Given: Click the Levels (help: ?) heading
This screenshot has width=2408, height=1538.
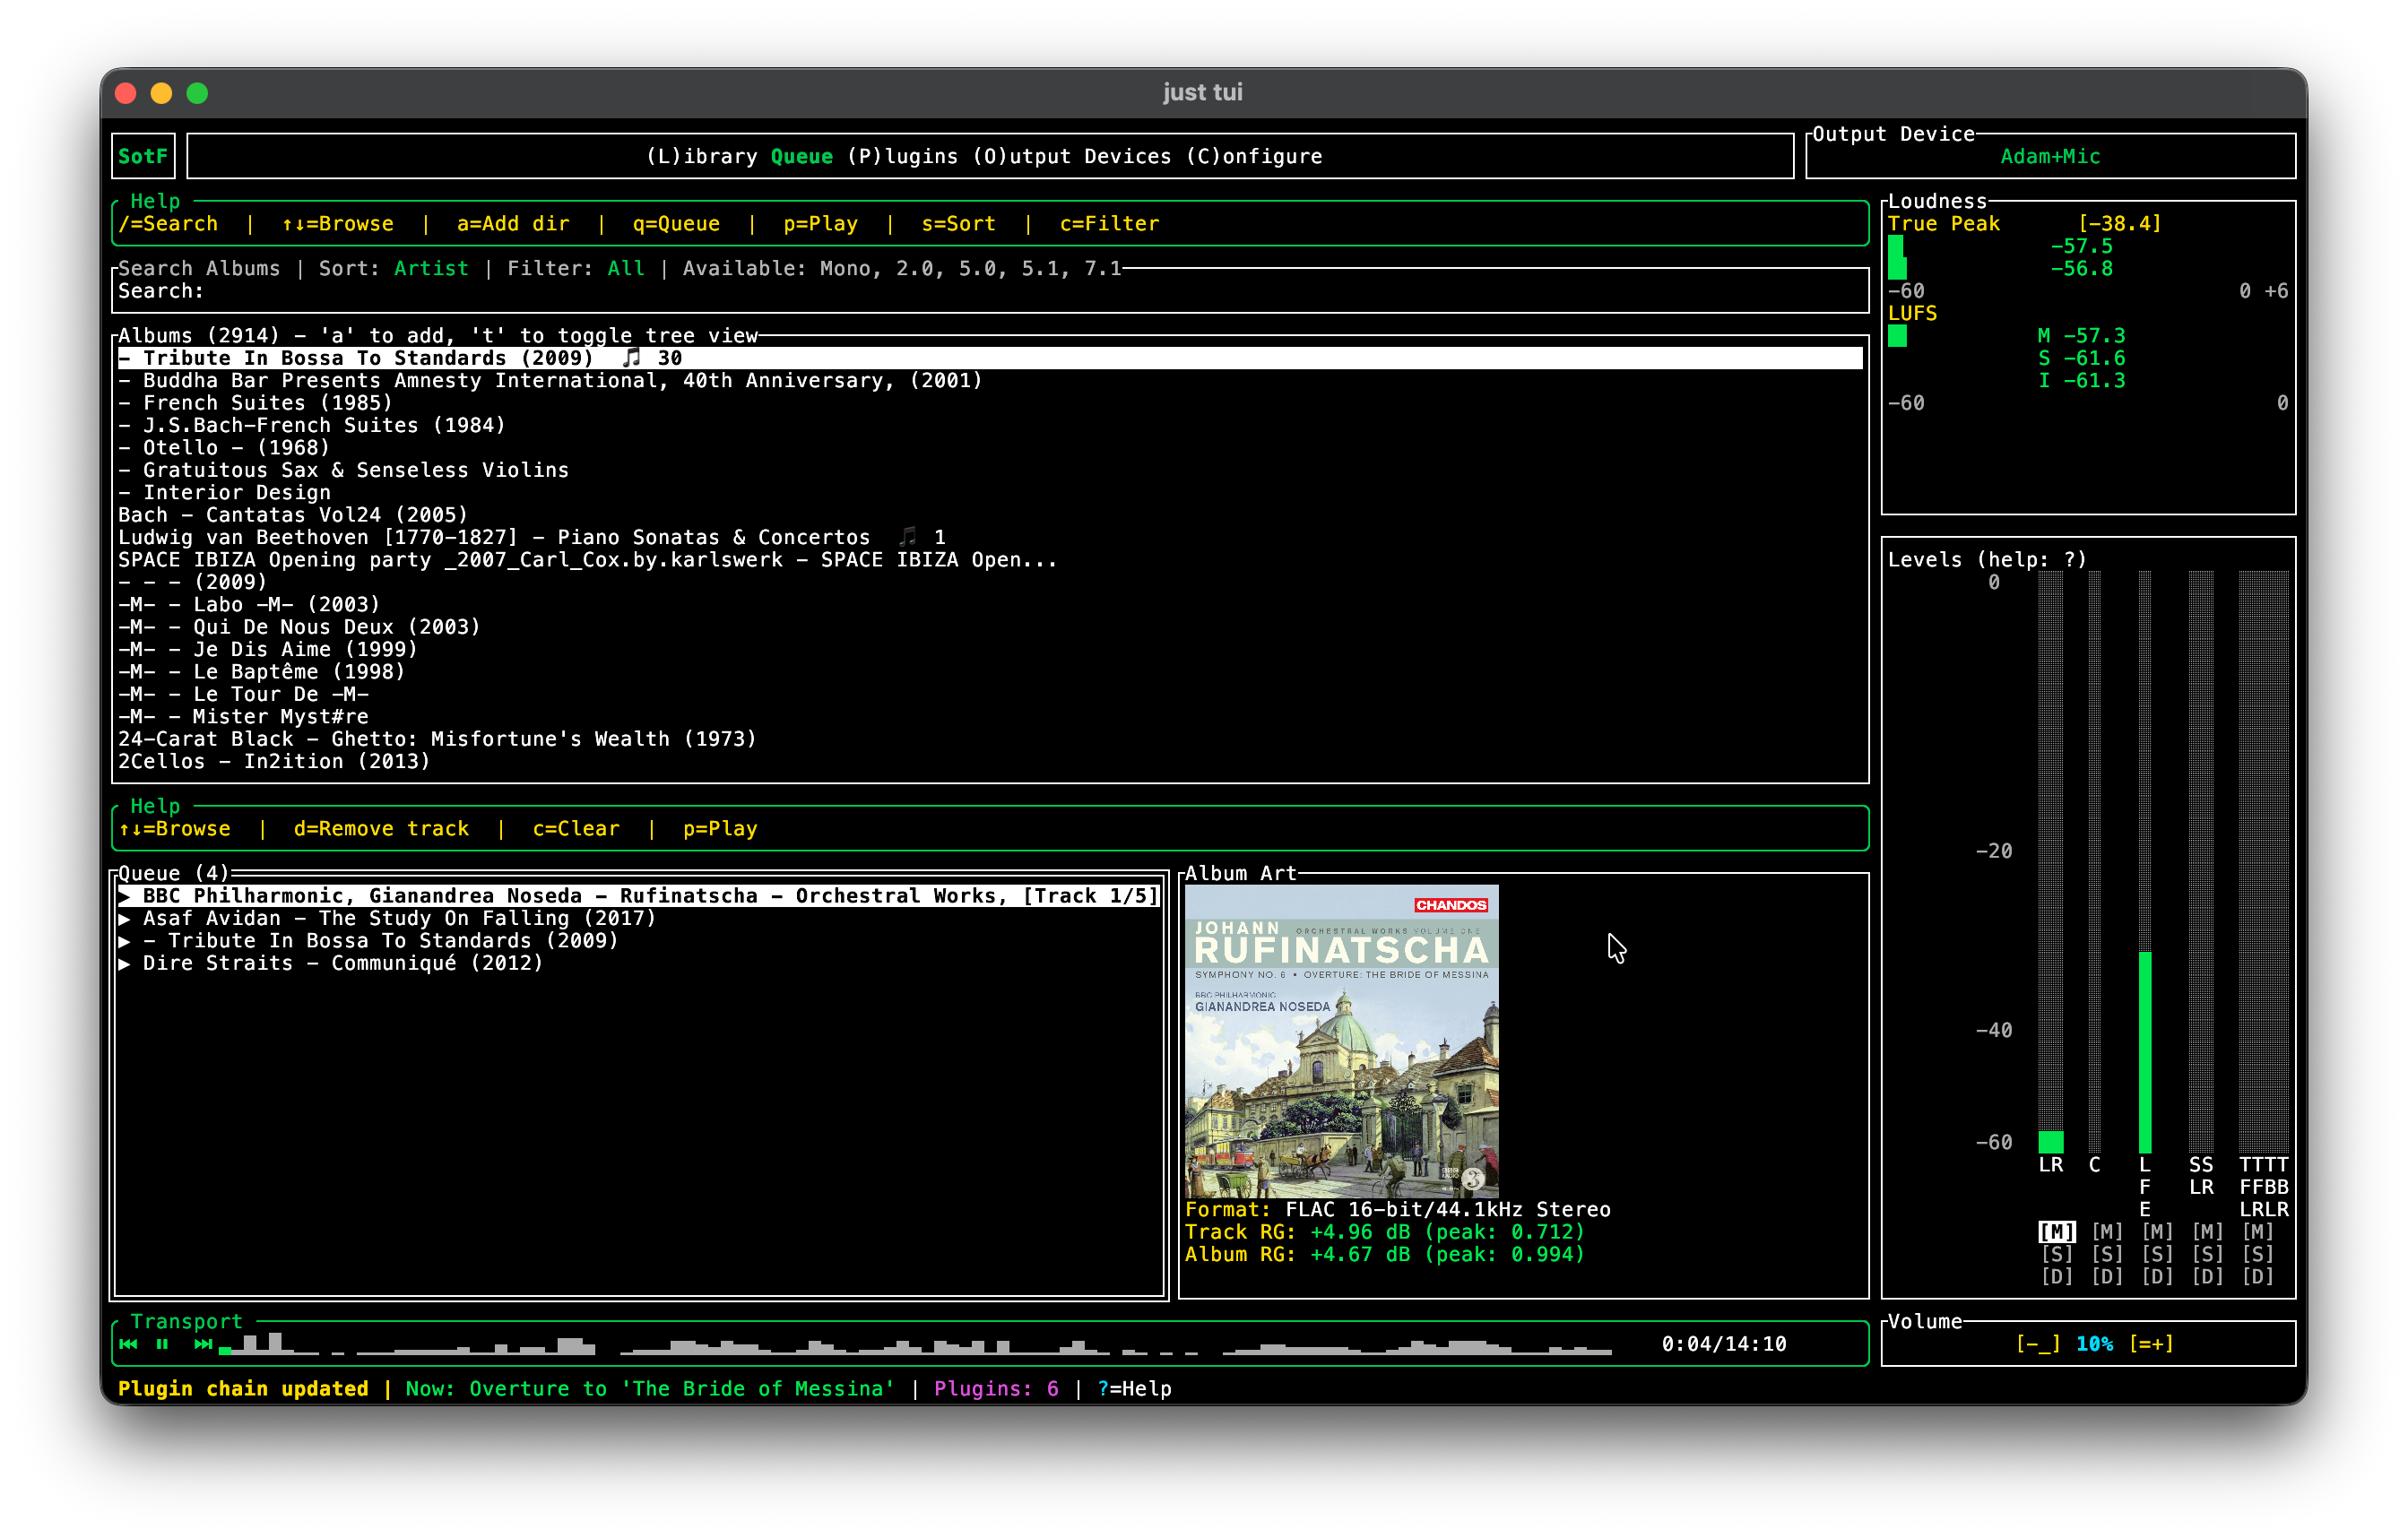Looking at the screenshot, I should [1987, 560].
